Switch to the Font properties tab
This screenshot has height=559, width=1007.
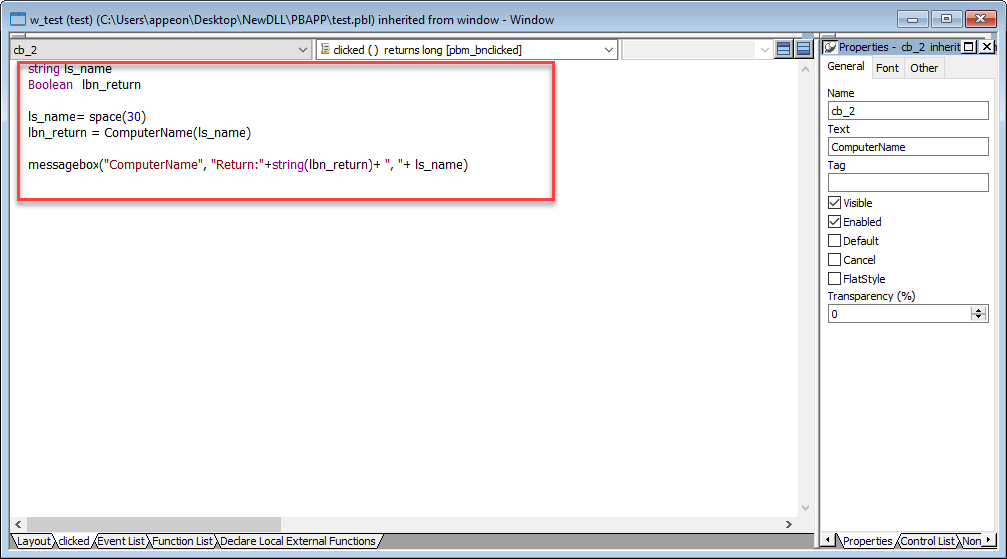pyautogui.click(x=887, y=68)
